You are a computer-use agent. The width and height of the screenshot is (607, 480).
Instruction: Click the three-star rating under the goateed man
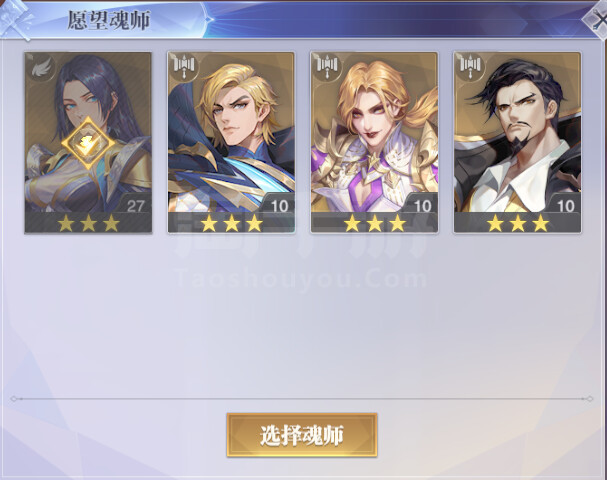[x=518, y=223]
